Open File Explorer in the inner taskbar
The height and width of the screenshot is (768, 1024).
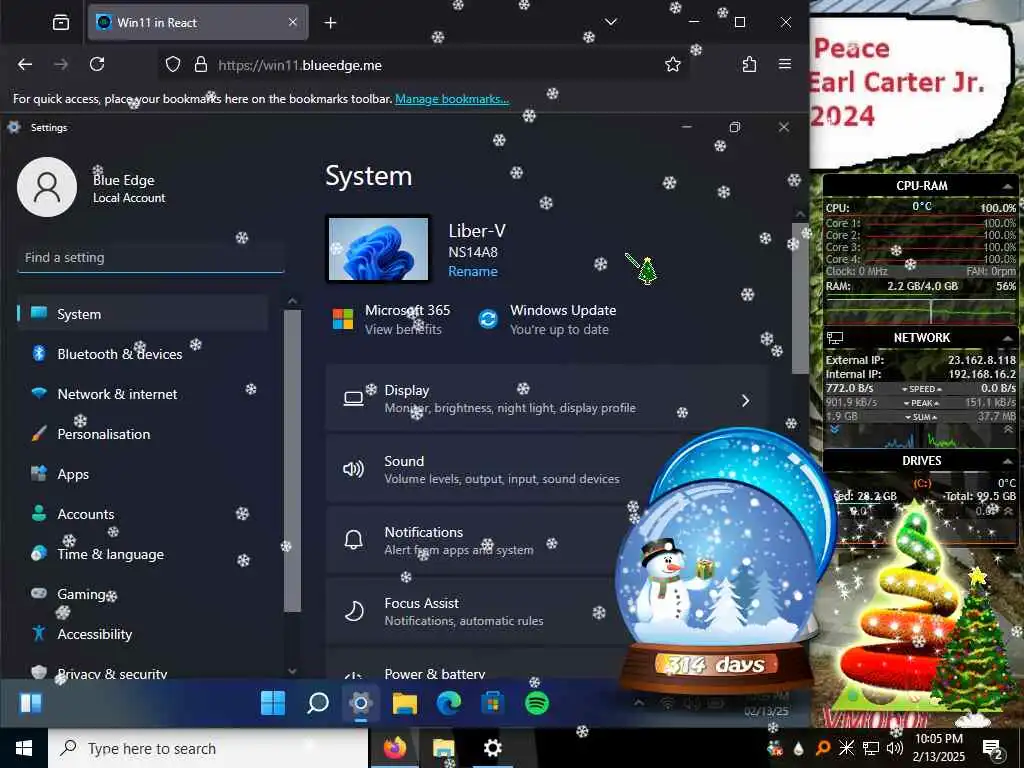(x=404, y=703)
